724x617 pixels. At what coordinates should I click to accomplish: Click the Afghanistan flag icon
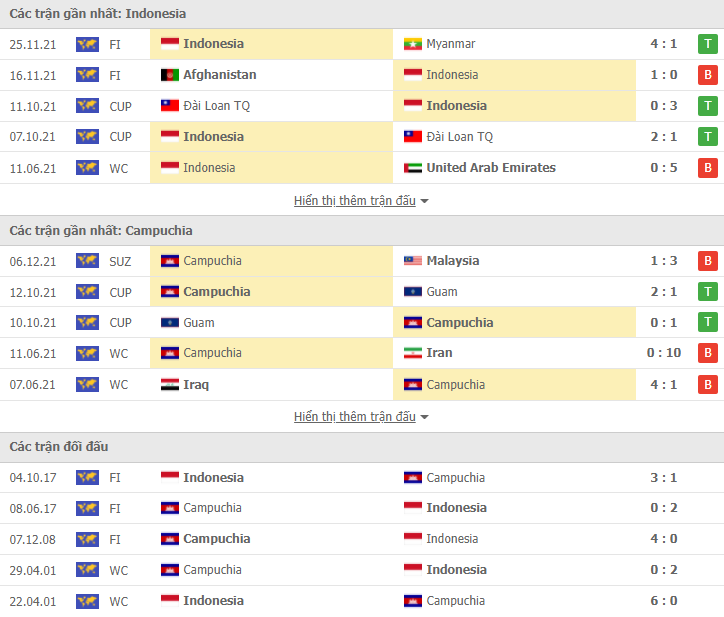169,75
